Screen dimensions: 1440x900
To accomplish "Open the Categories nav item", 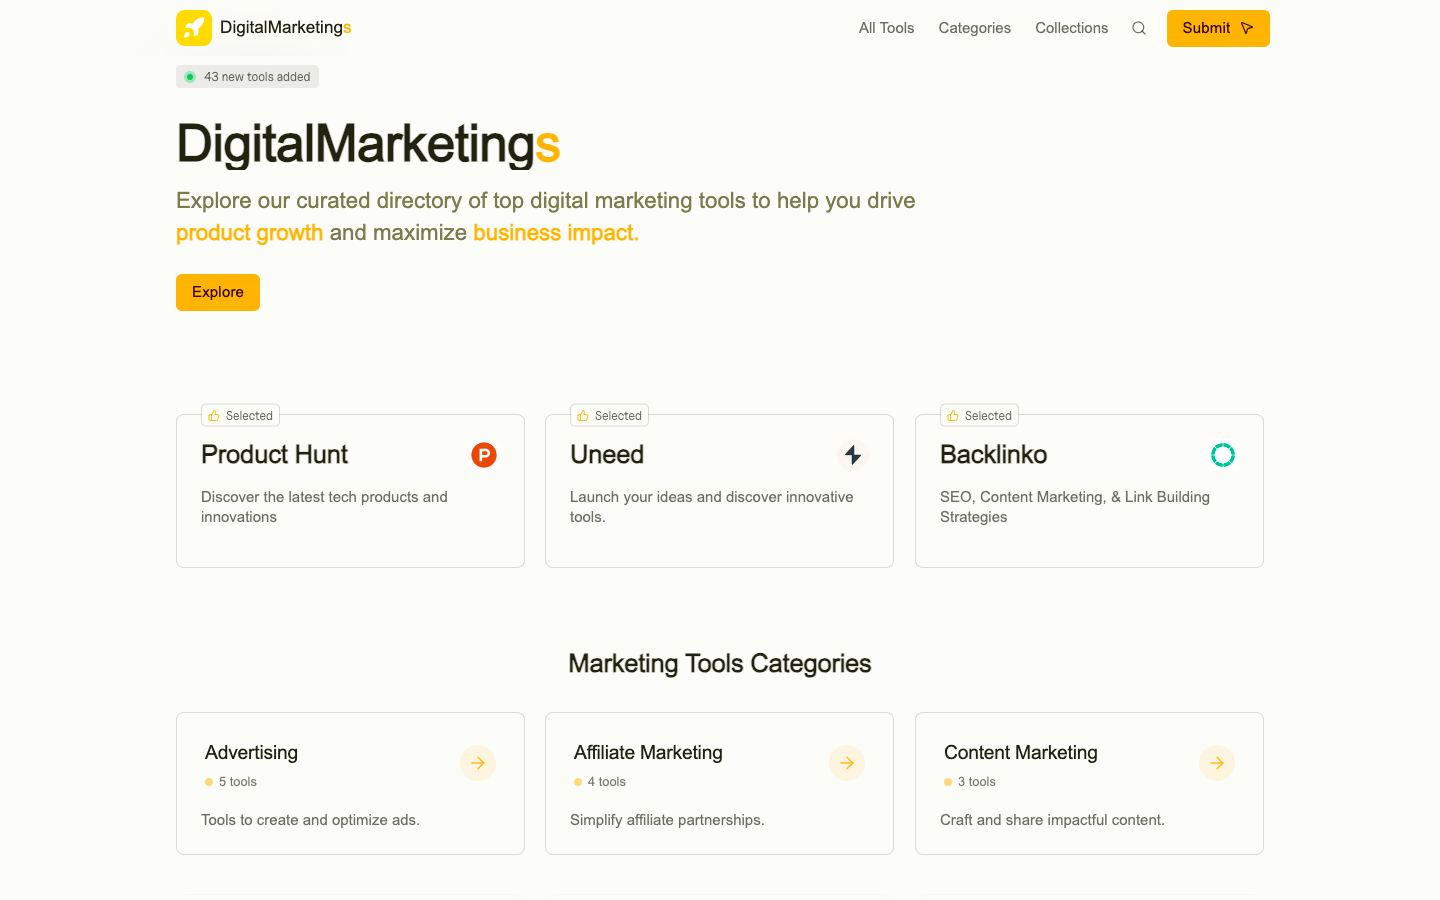I will point(975,28).
